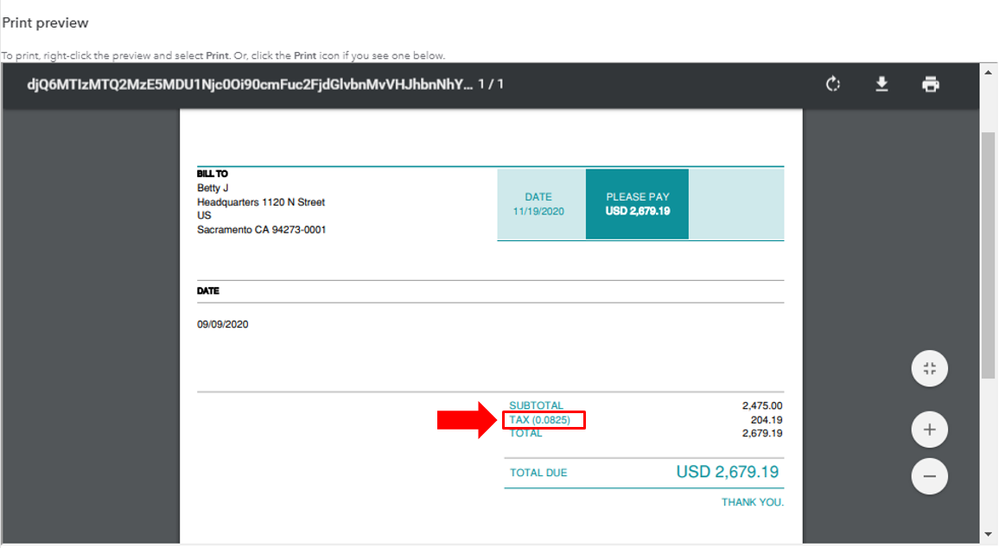
Task: Click the THANK YOU text
Action: pyautogui.click(x=752, y=502)
